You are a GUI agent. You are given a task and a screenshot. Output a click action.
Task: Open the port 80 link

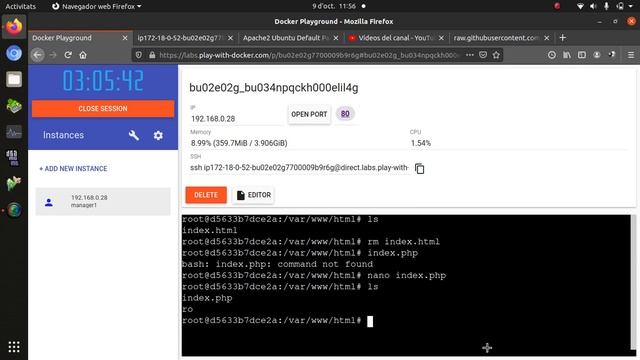(345, 114)
